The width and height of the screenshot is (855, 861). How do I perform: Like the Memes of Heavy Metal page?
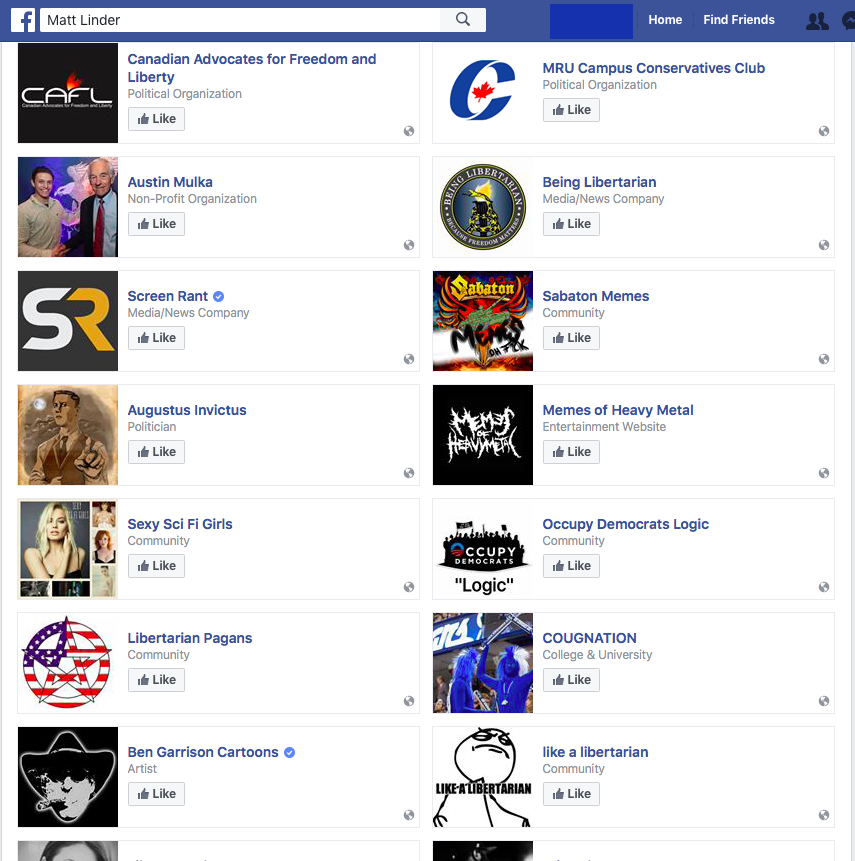pyautogui.click(x=571, y=452)
